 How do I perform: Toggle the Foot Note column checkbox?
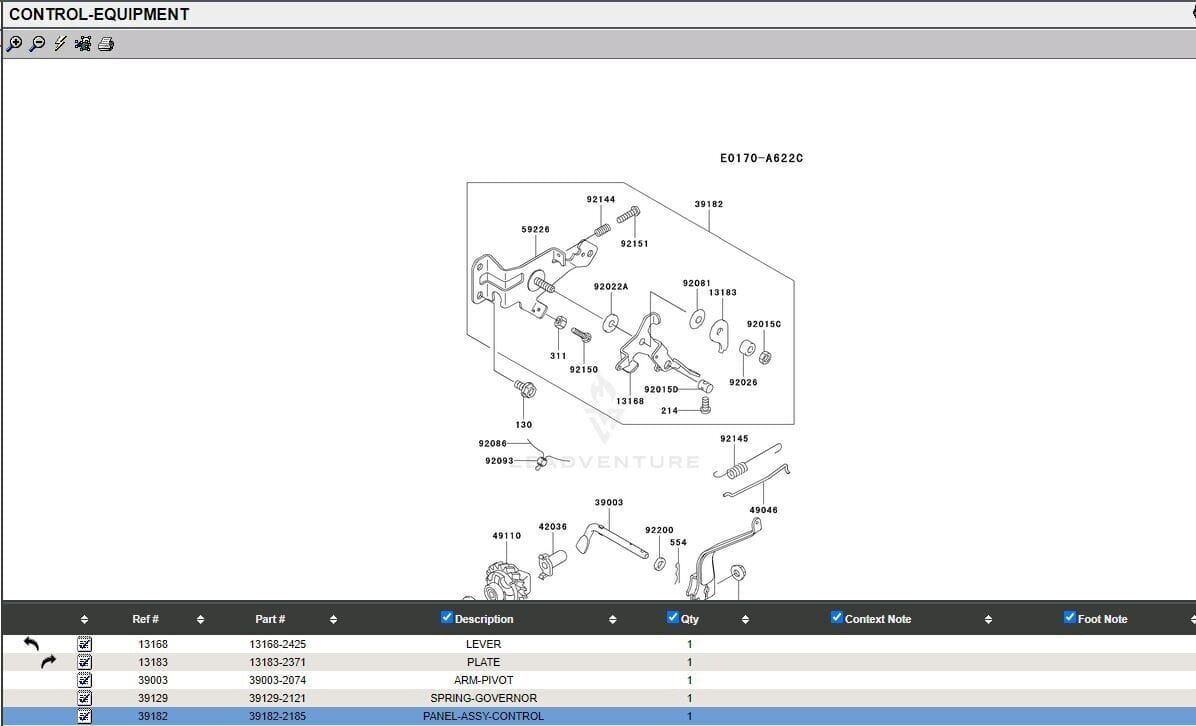click(x=1070, y=618)
